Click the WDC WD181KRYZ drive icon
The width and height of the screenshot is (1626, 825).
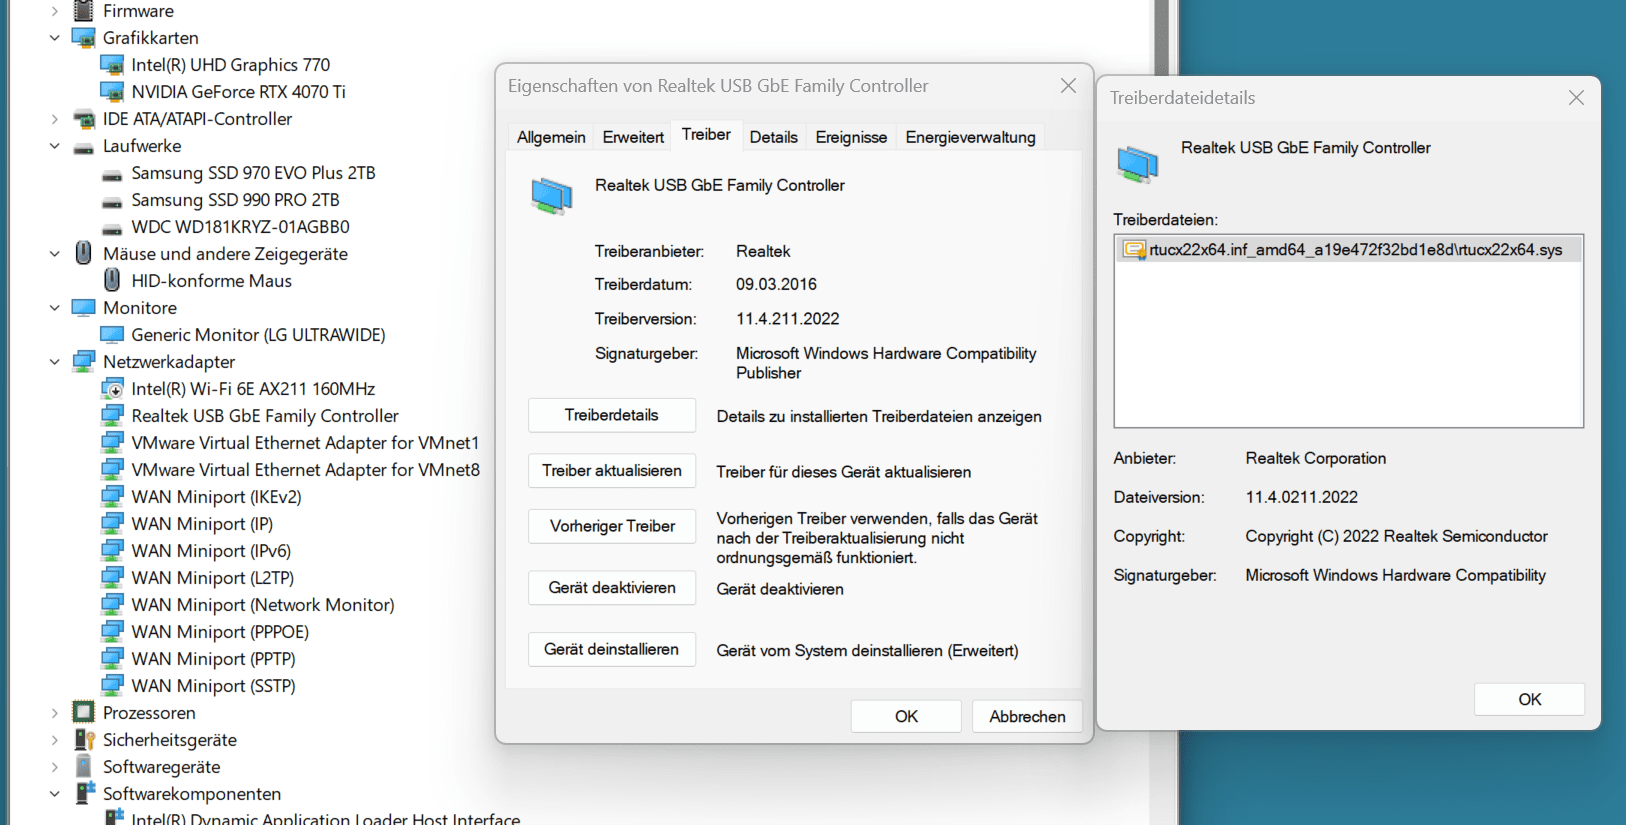tap(112, 229)
